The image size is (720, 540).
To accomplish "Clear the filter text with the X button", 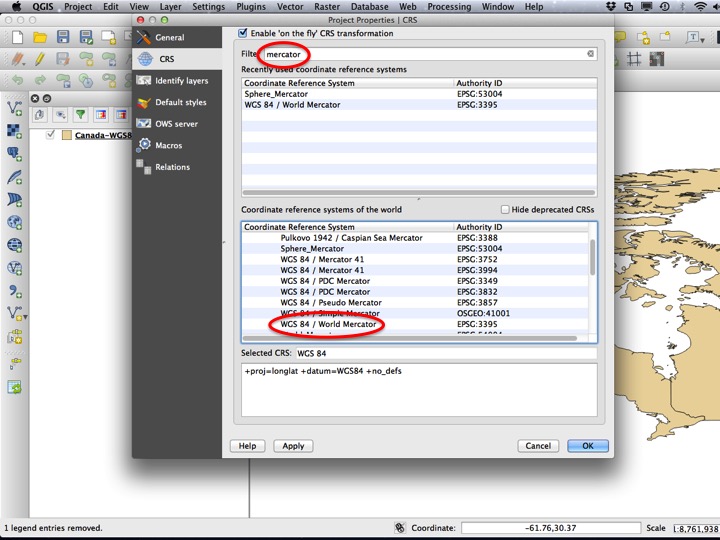I will point(591,54).
